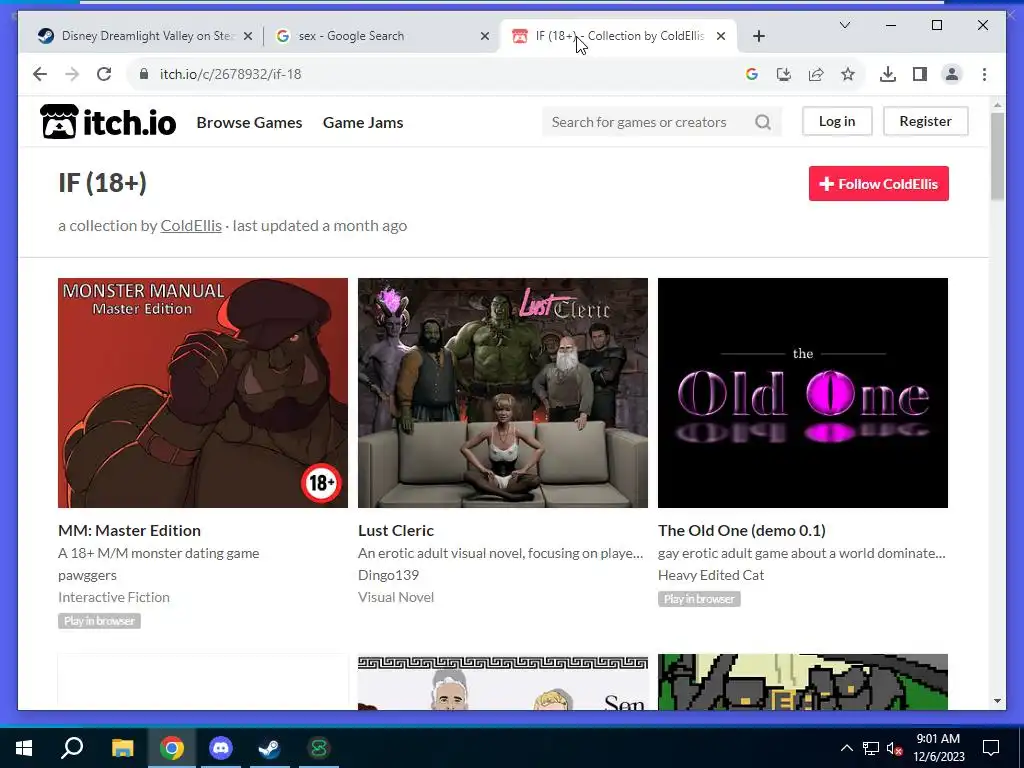1024x768 pixels.
Task: Switch to Chrome in the taskbar
Action: coord(171,748)
